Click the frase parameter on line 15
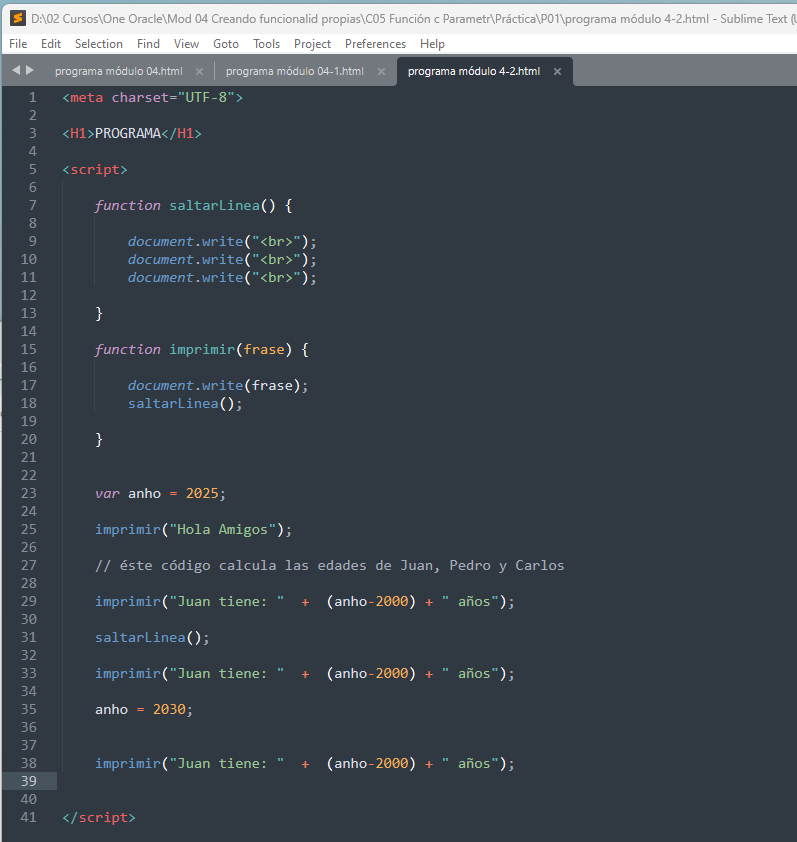Image resolution: width=797 pixels, height=842 pixels. 264,349
